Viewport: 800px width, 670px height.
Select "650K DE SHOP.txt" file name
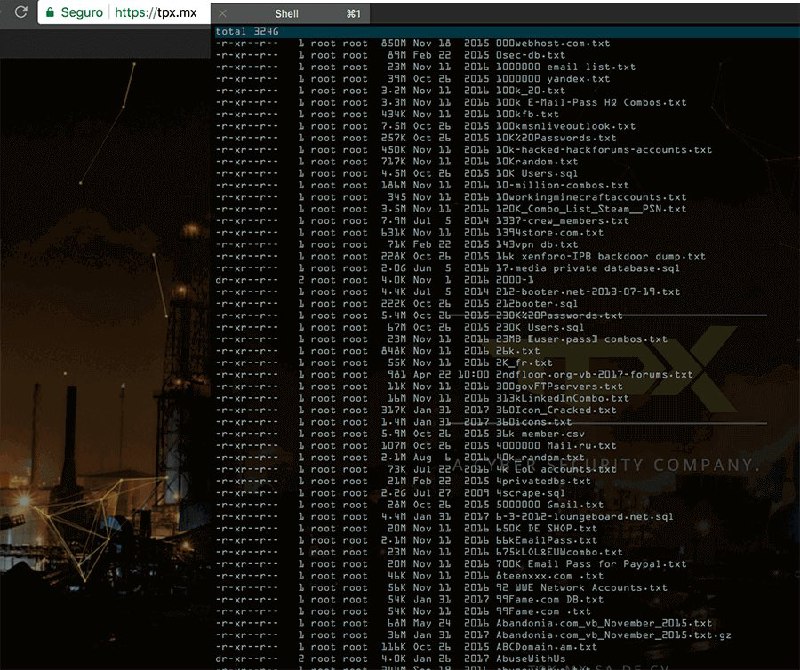coord(546,528)
